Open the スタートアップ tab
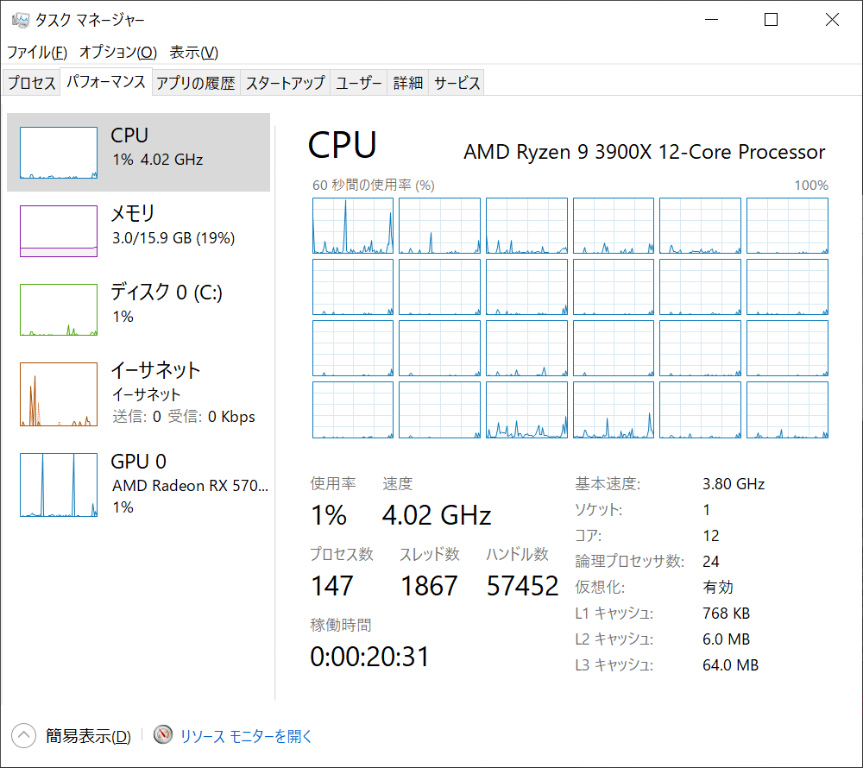This screenshot has height=768, width=863. [x=285, y=84]
